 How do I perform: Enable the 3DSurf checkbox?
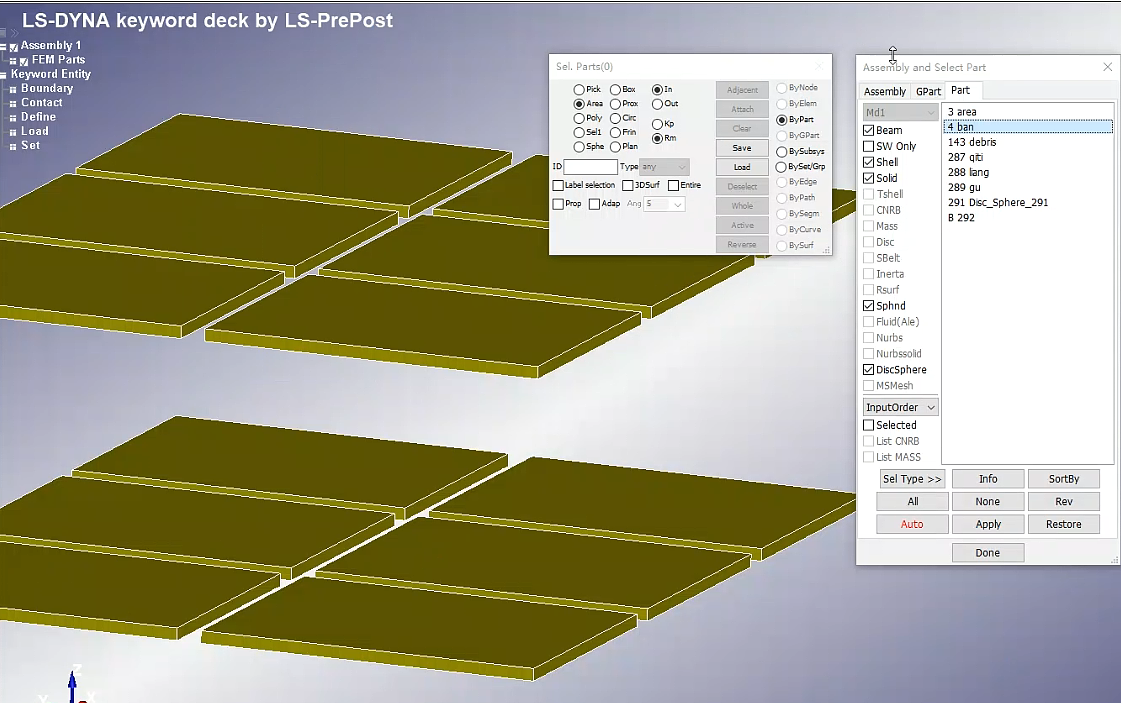coord(628,185)
